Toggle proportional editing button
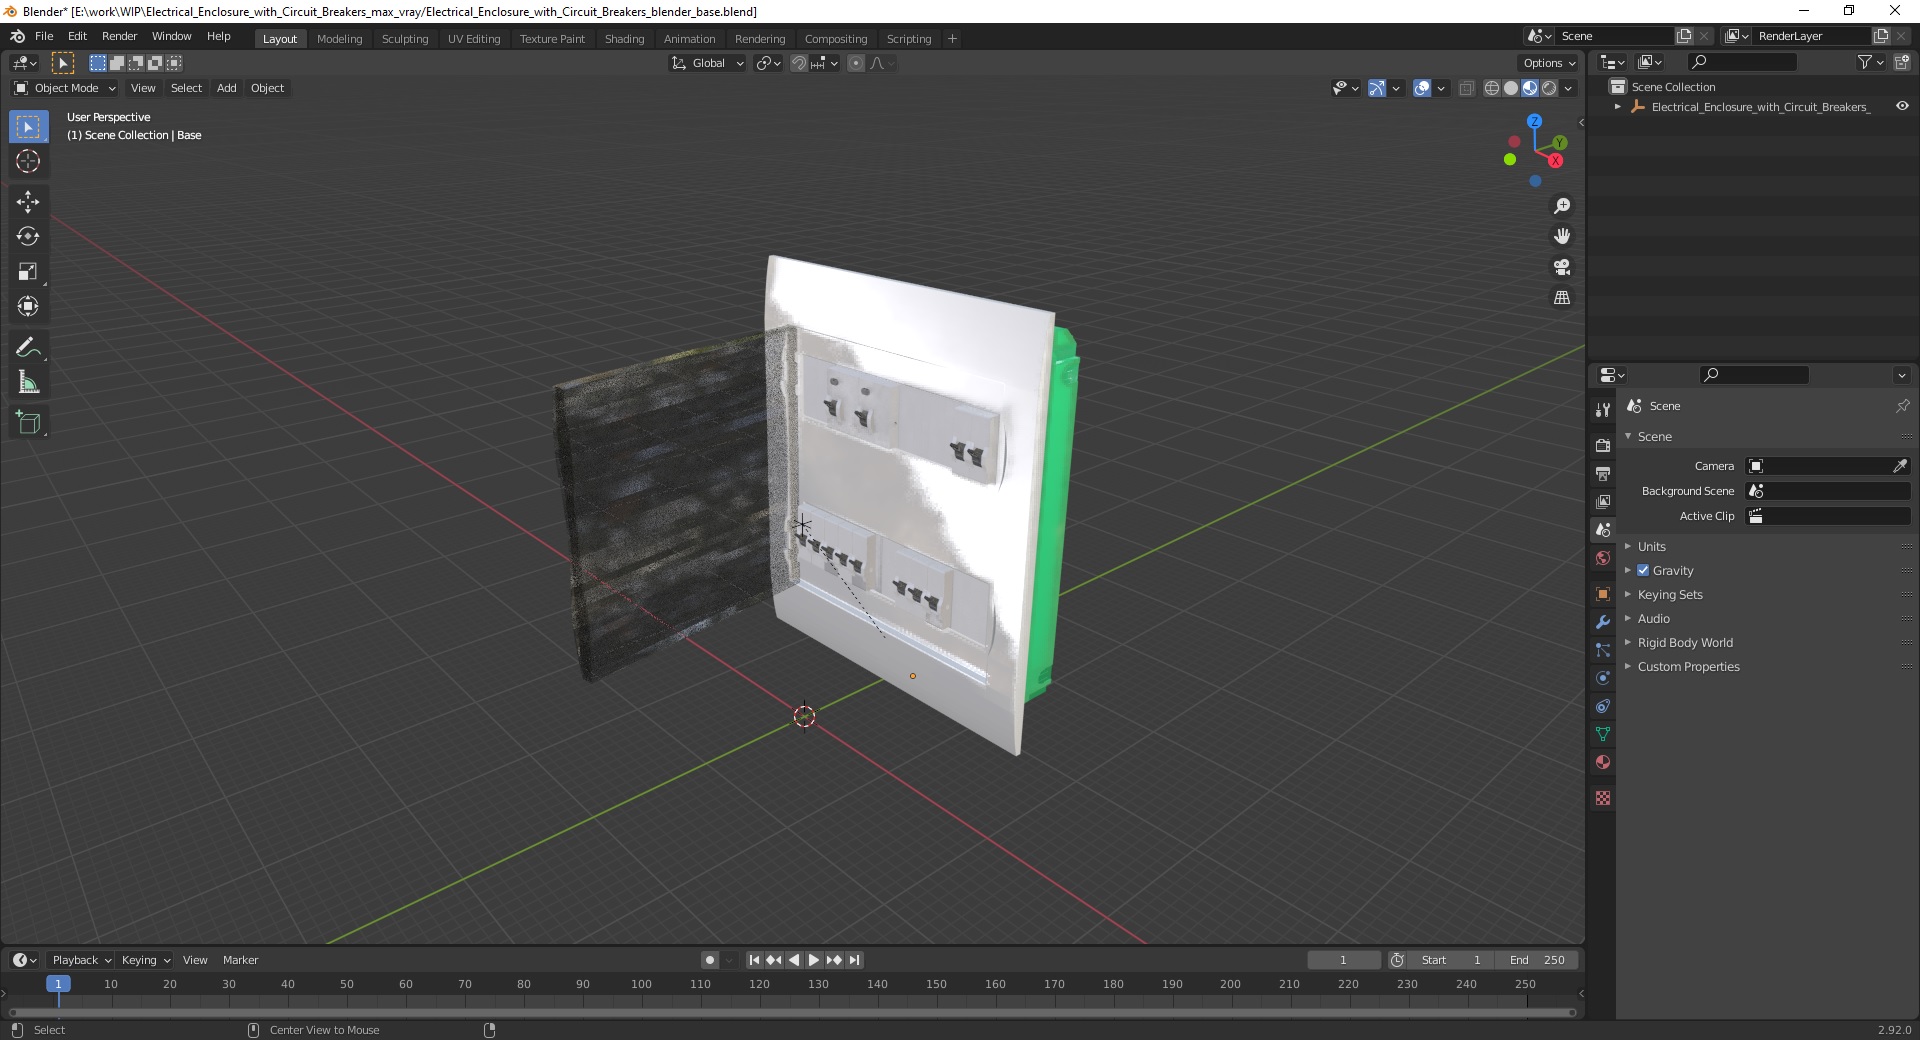Image resolution: width=1920 pixels, height=1040 pixels. 856,63
